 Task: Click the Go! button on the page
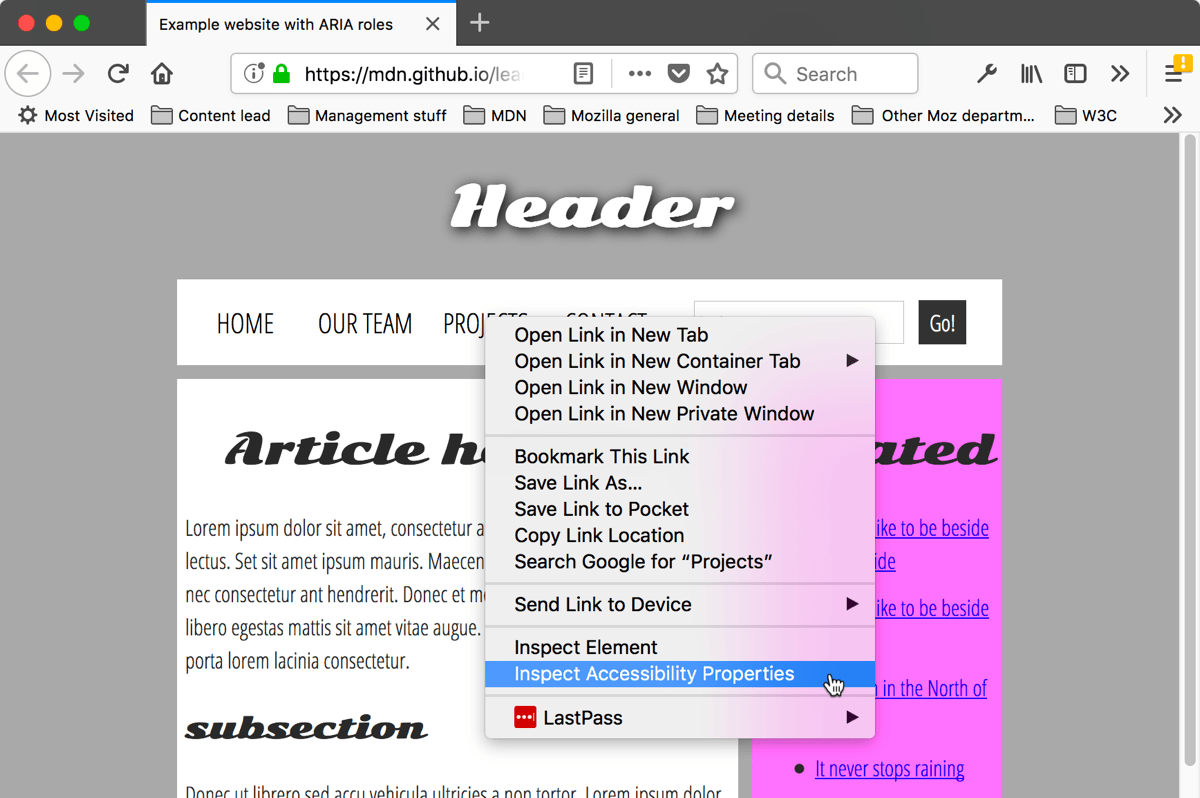click(941, 322)
